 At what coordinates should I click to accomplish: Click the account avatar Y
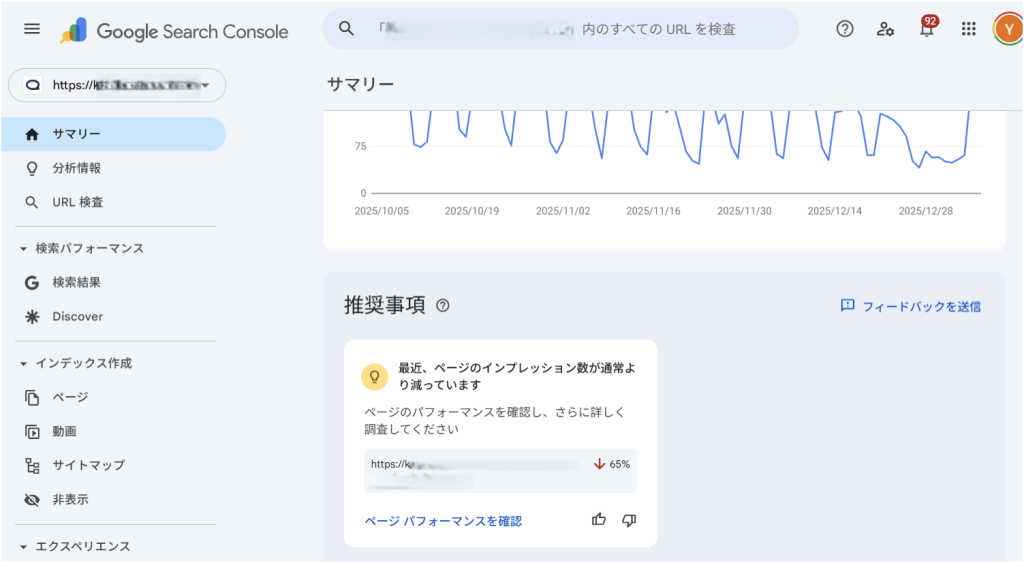pos(1006,29)
